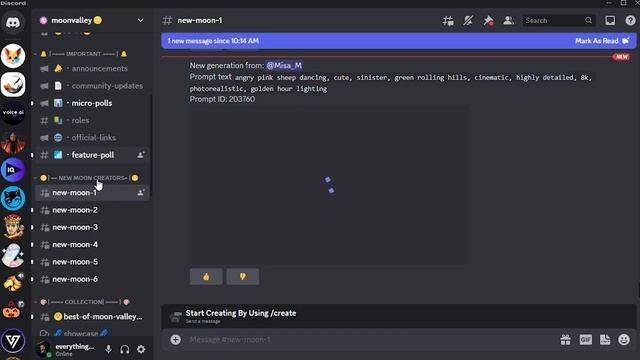Open the GIF picker

click(x=585, y=340)
